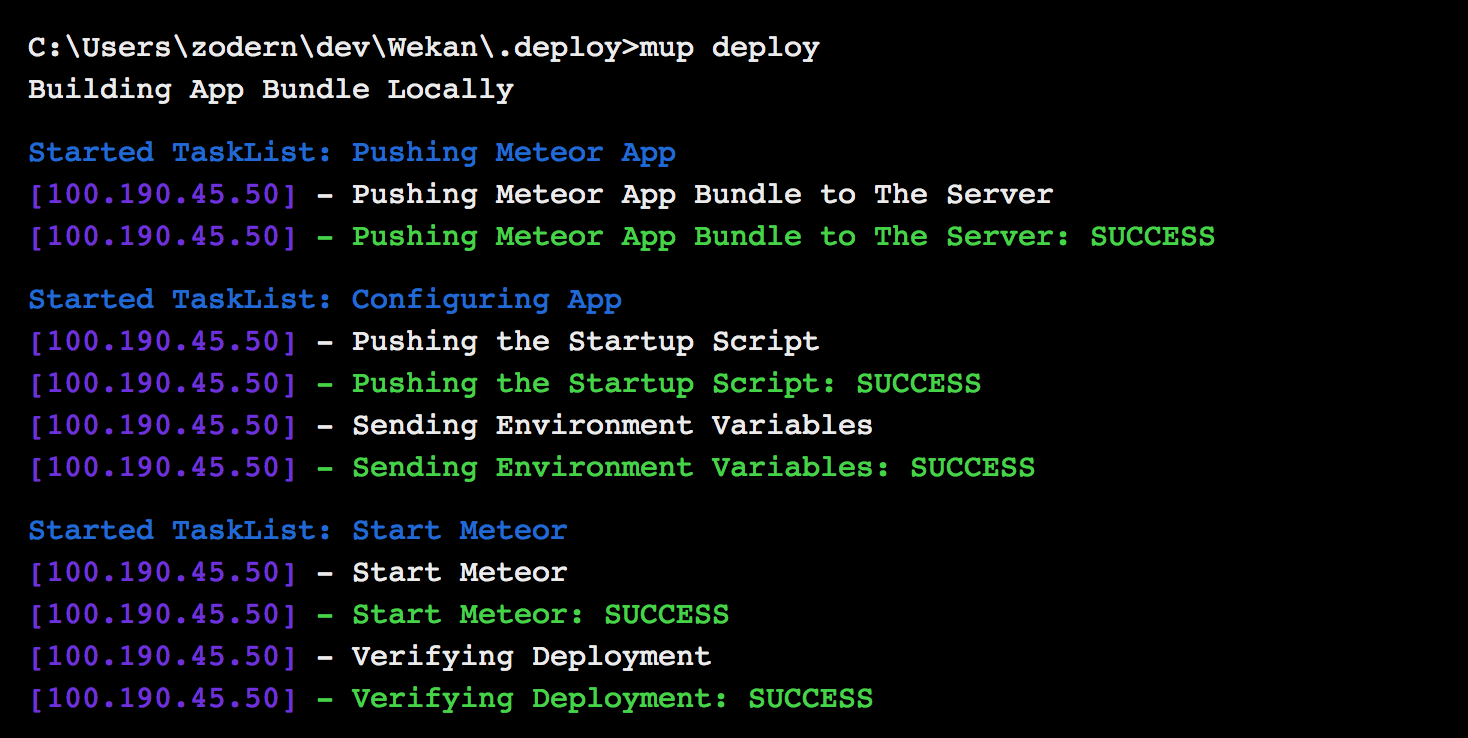Click the white 'Start Meteor' task line
The height and width of the screenshot is (738, 1468).
pos(298,572)
